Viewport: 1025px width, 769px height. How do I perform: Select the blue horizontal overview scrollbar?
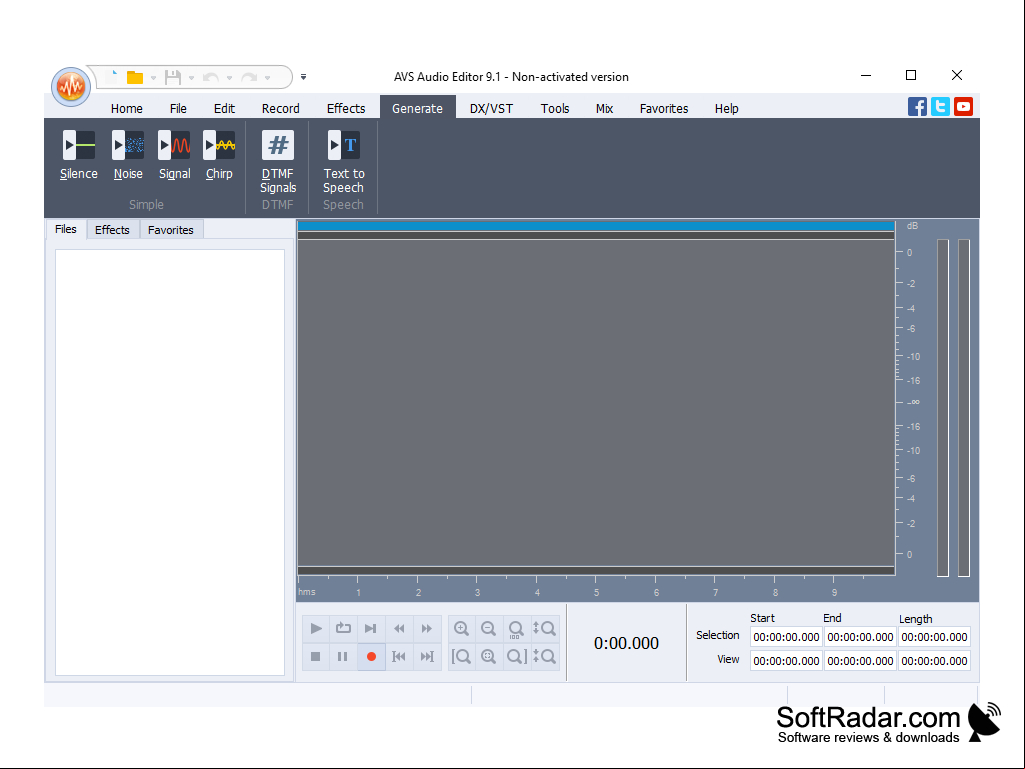[596, 226]
